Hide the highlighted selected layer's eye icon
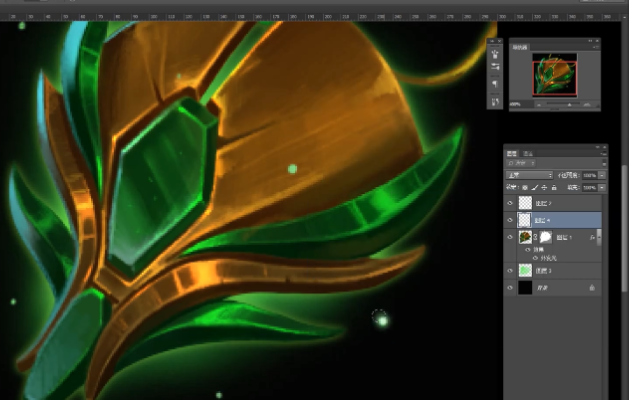The image size is (629, 400). [510, 220]
